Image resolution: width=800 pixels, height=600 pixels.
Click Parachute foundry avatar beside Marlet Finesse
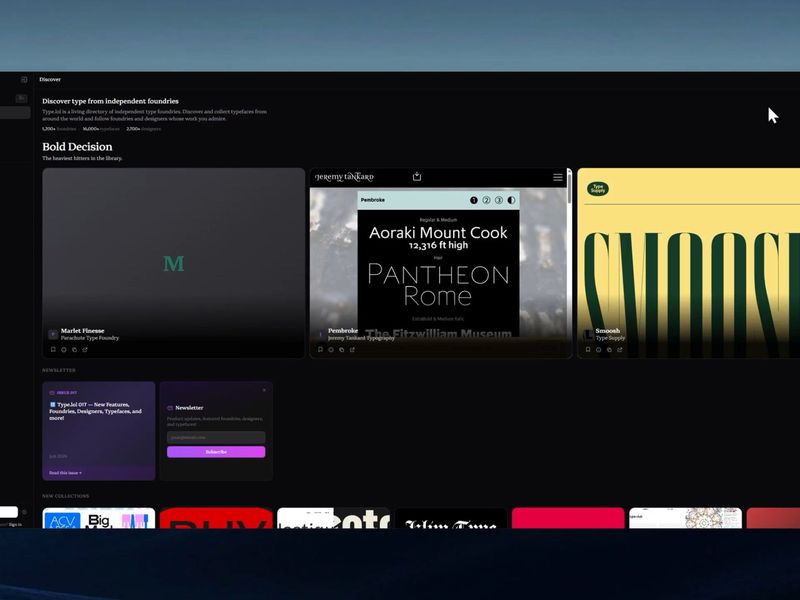53,334
